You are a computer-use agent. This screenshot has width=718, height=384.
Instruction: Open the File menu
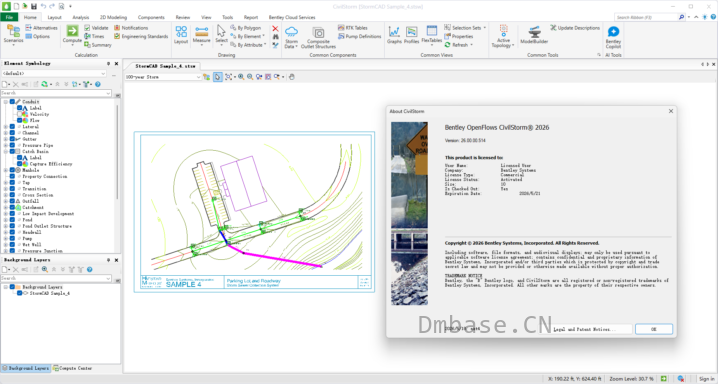point(9,17)
